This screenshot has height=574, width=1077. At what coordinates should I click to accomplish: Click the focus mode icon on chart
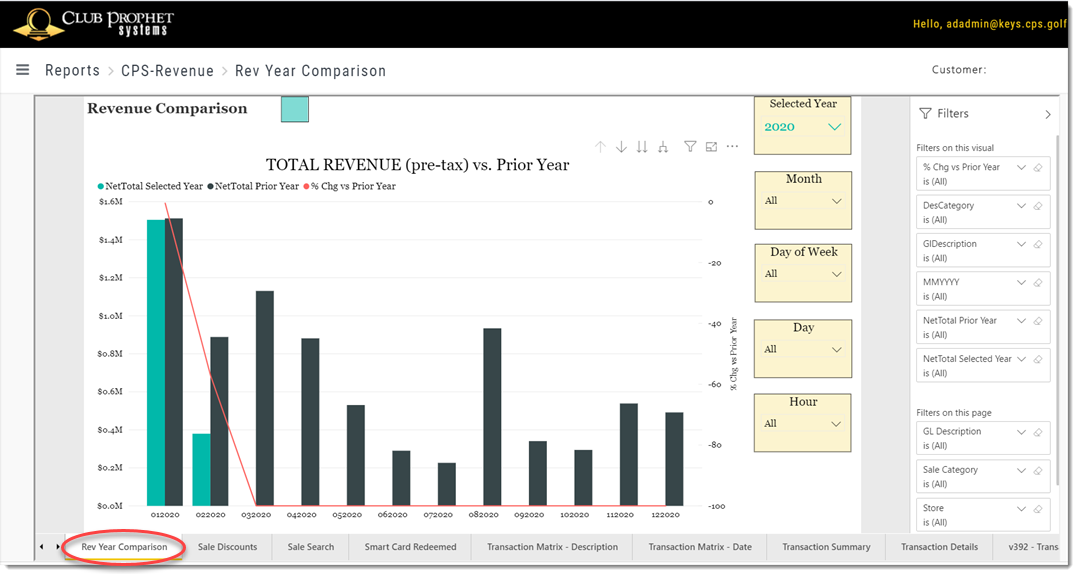pyautogui.click(x=712, y=146)
